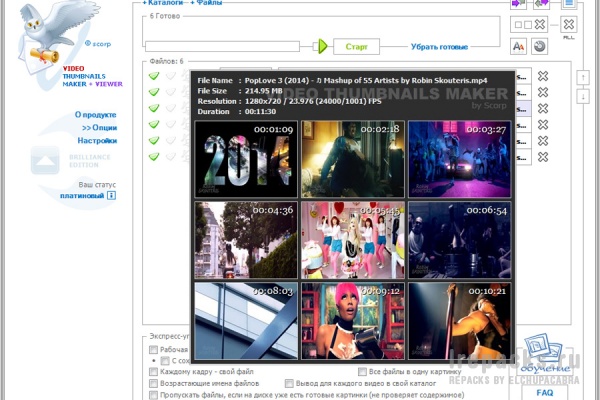The width and height of the screenshot is (600, 400).
Task: Click the 00:11:30 duration value
Action: (x=260, y=111)
